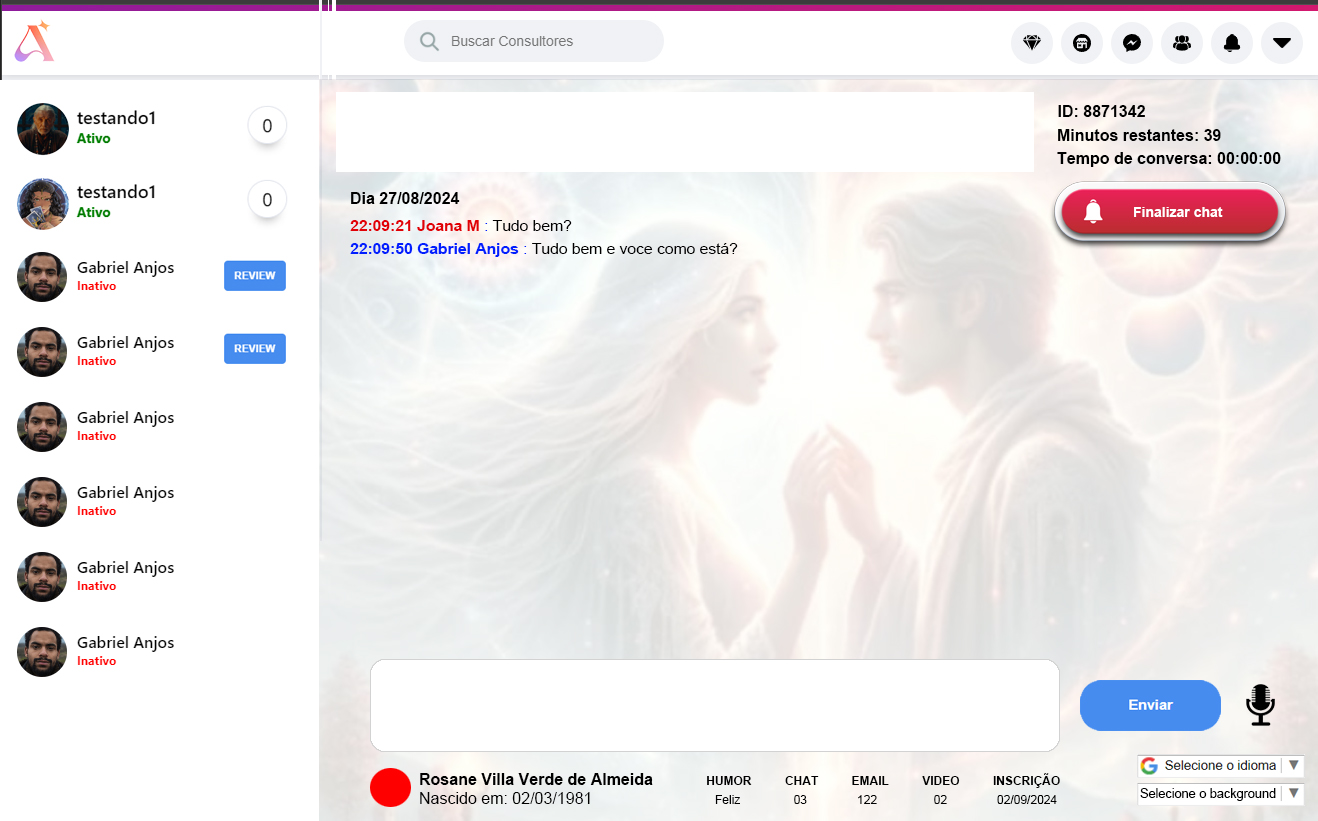Click the first REVIEW button
The image size is (1318, 821).
coord(255,276)
